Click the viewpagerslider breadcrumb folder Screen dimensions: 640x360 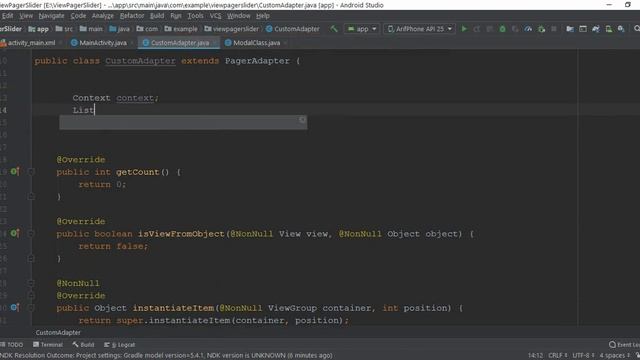pos(231,29)
